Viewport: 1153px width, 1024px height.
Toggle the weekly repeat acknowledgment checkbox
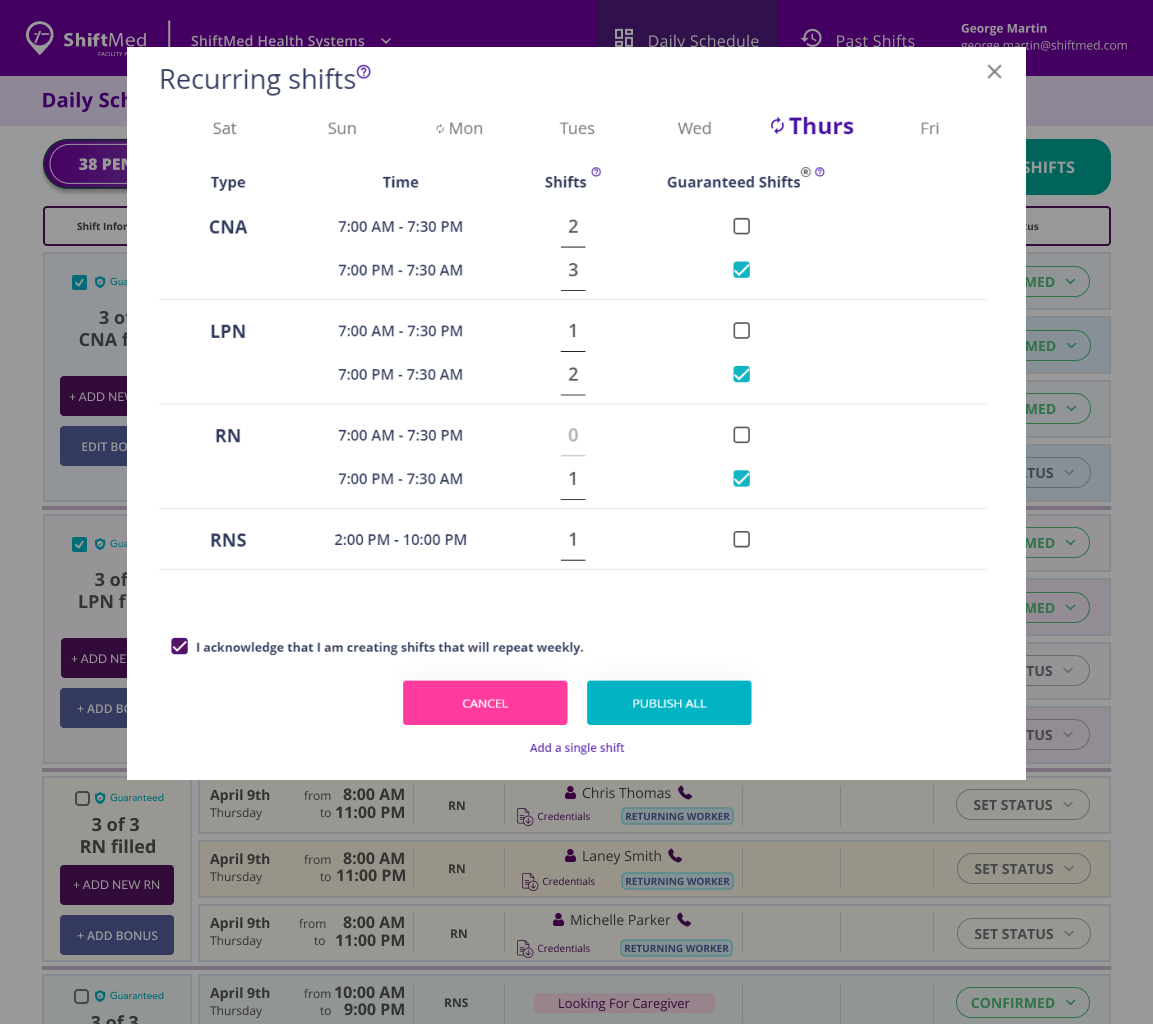coord(180,647)
